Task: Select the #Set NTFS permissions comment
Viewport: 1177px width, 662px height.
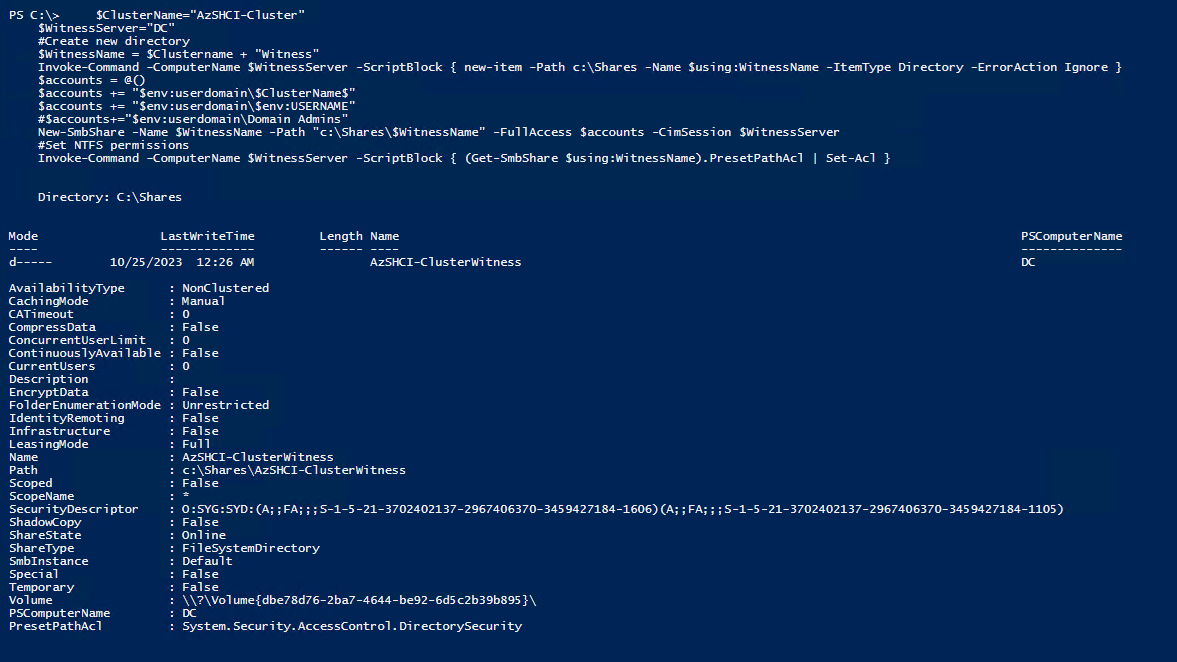Action: 113,145
